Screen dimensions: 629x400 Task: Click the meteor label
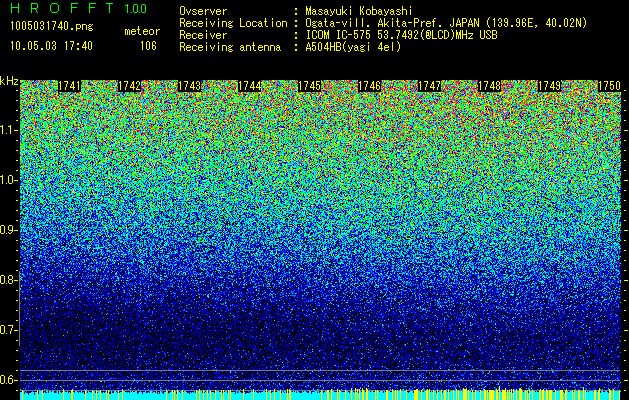click(x=142, y=31)
